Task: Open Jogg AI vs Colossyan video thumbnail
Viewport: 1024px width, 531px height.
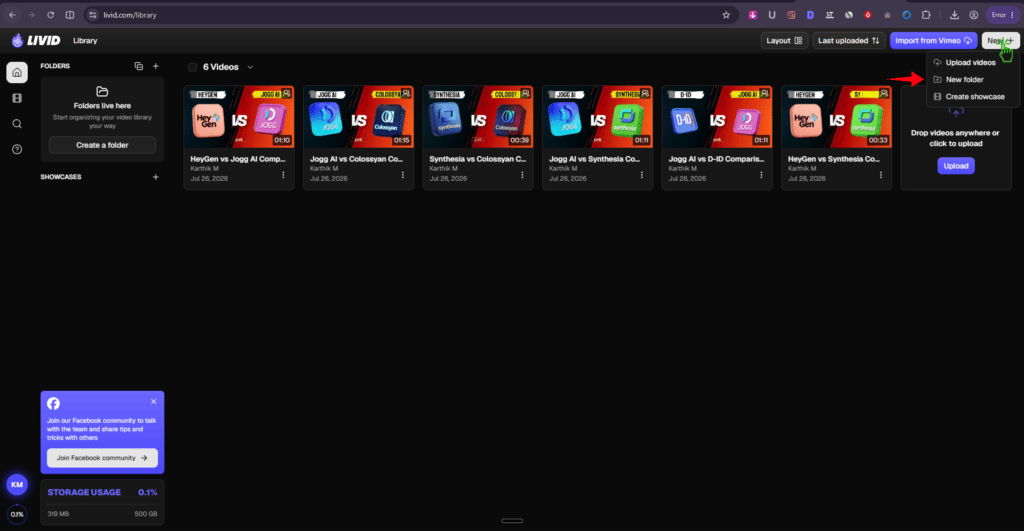Action: 358,117
